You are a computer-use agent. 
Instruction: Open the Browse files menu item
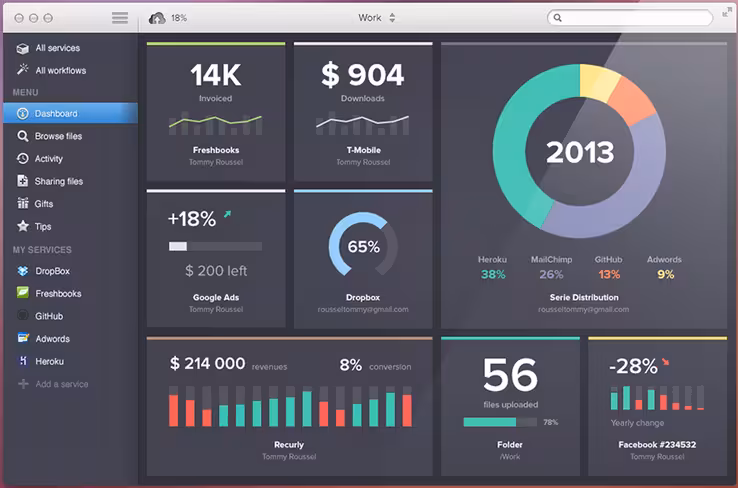[x=71, y=136]
